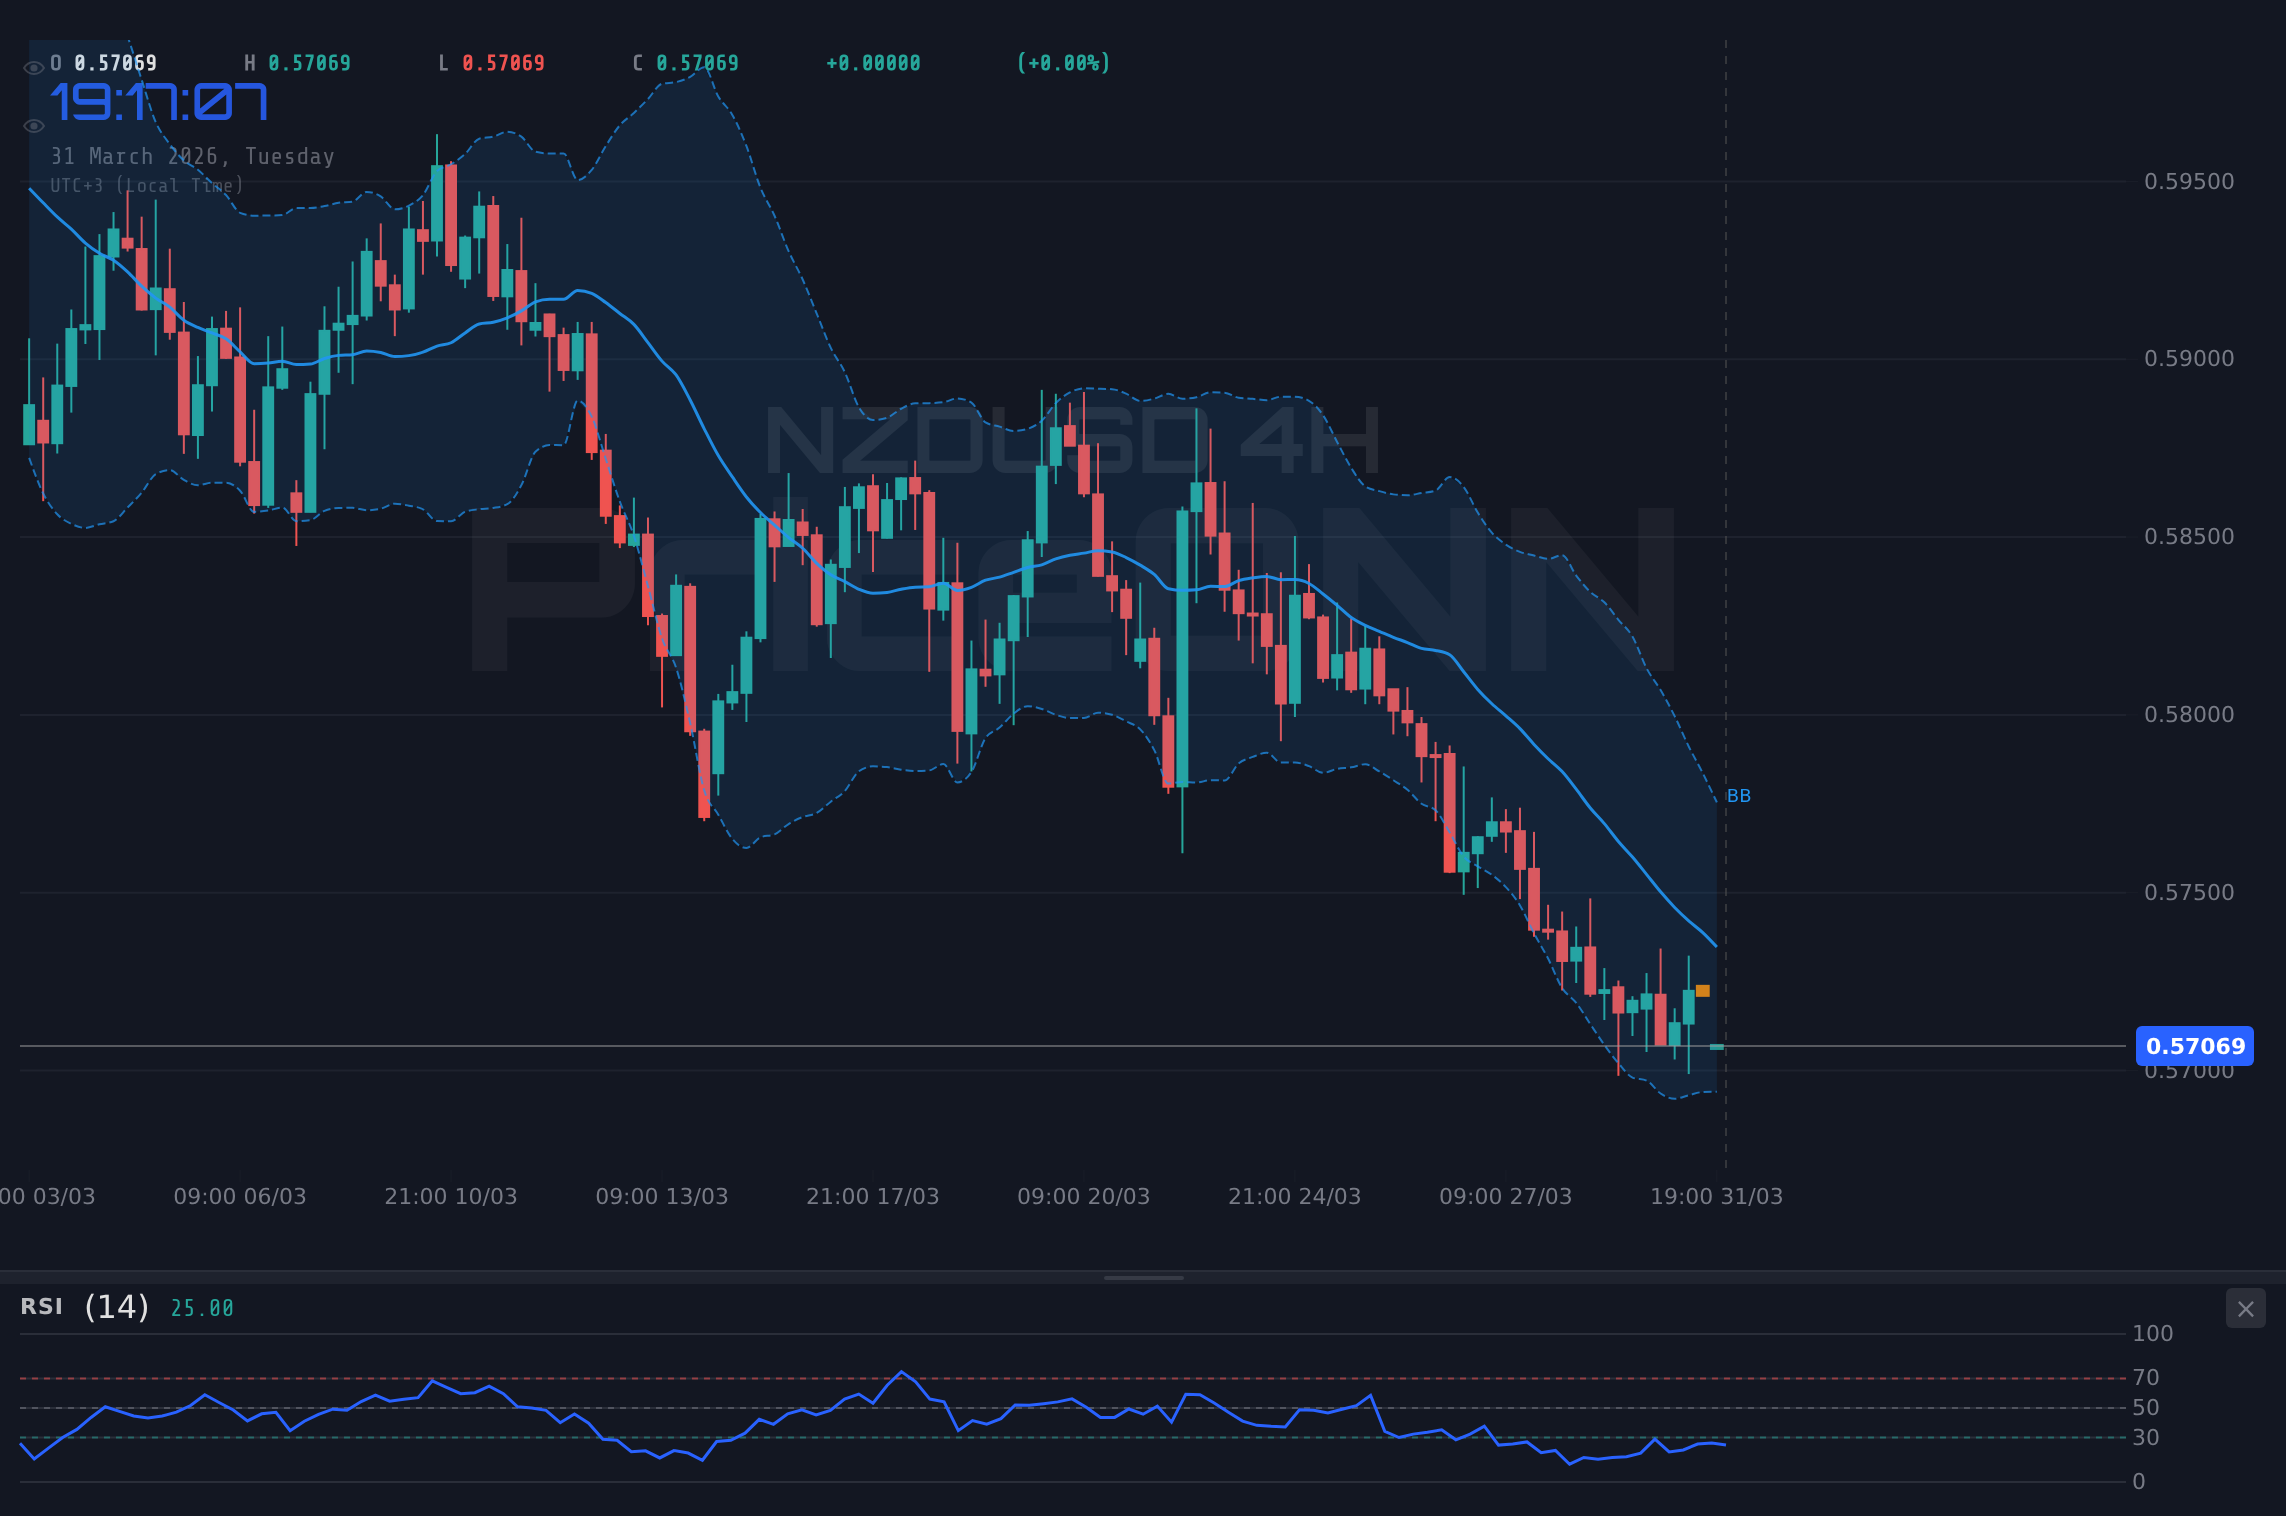The image size is (2286, 1516).
Task: Open the O 0.57069 open-price readout
Action: click(108, 62)
